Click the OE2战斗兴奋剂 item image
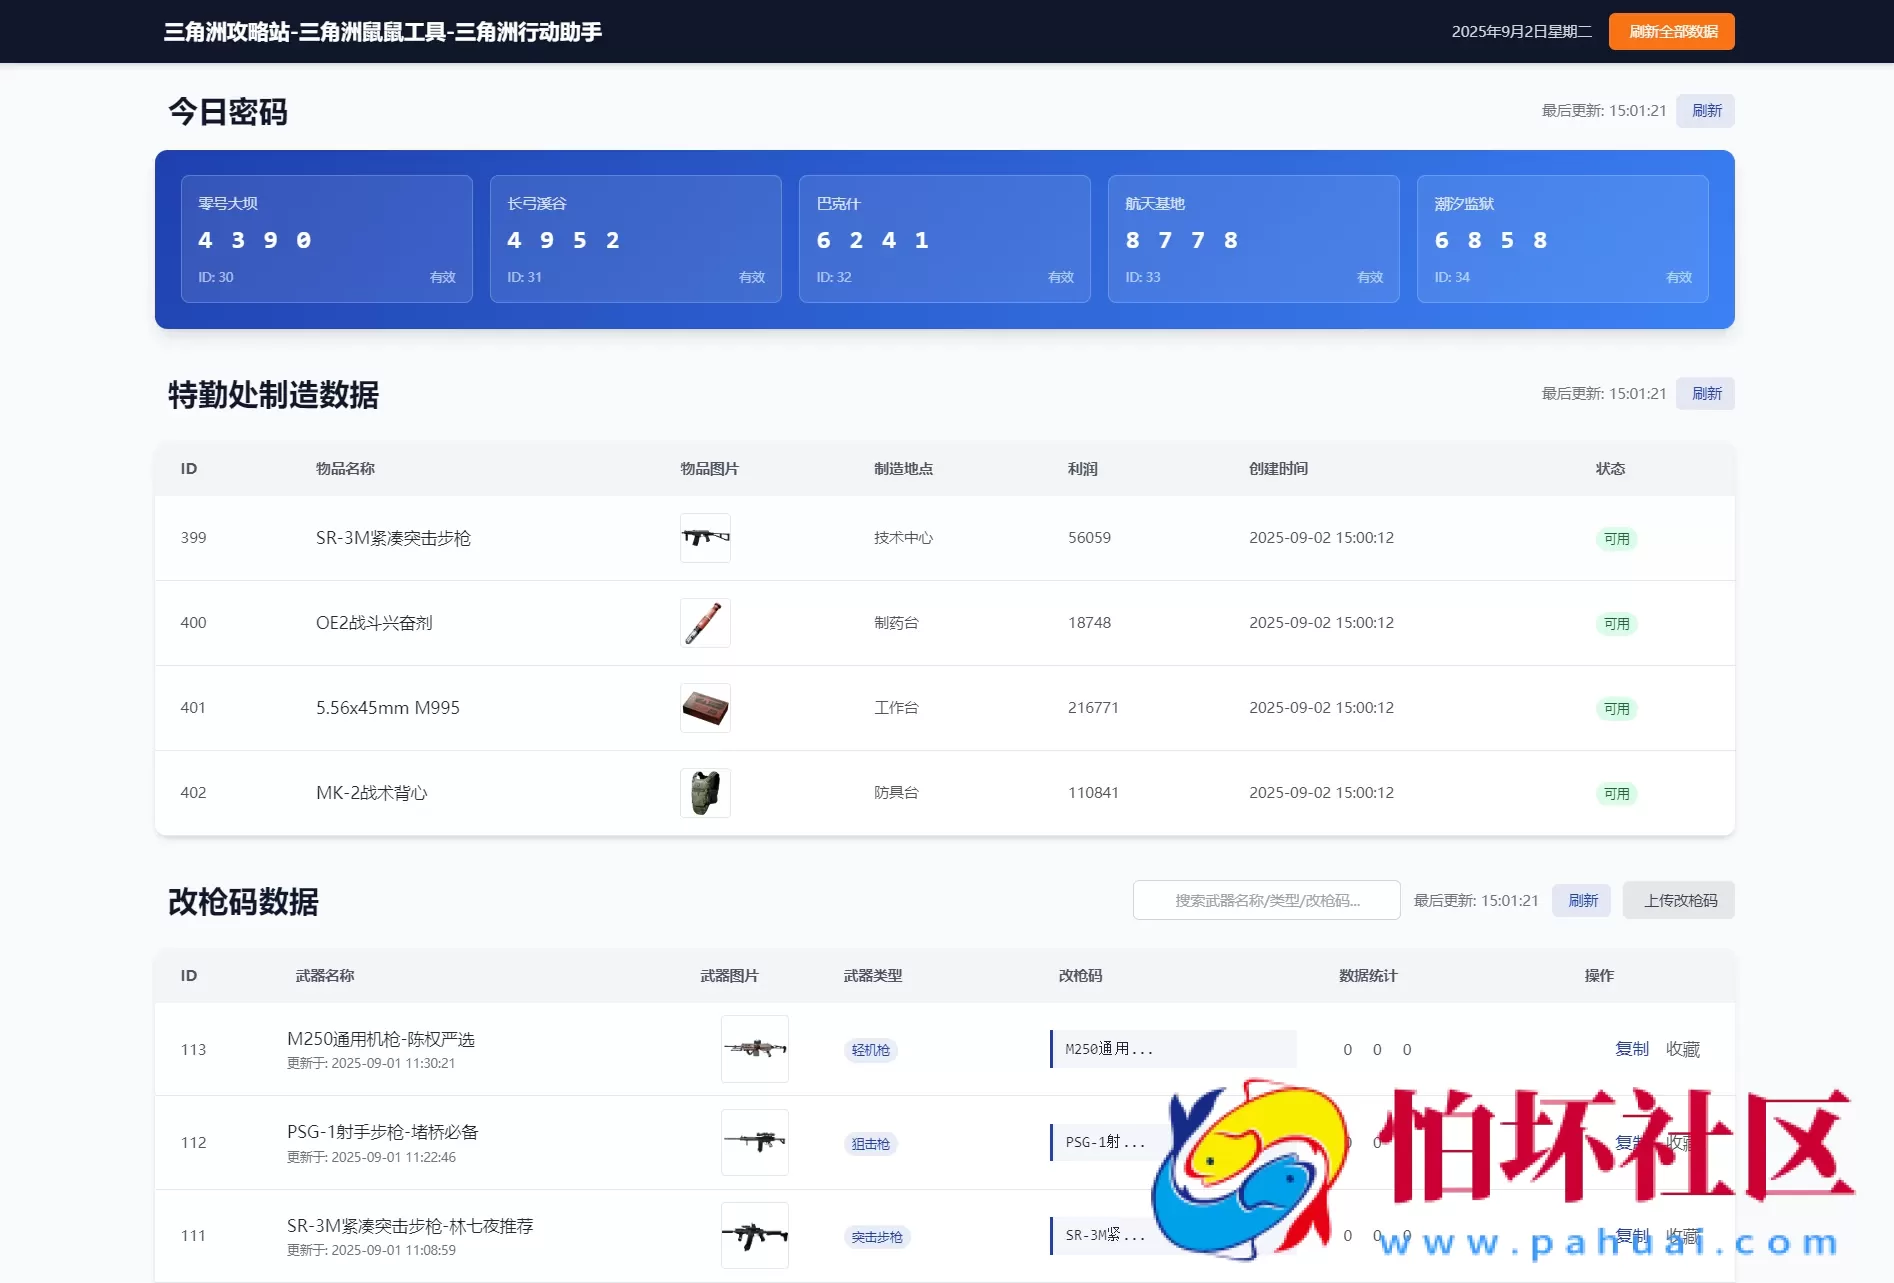Screen dimensions: 1894x1283 coord(705,622)
